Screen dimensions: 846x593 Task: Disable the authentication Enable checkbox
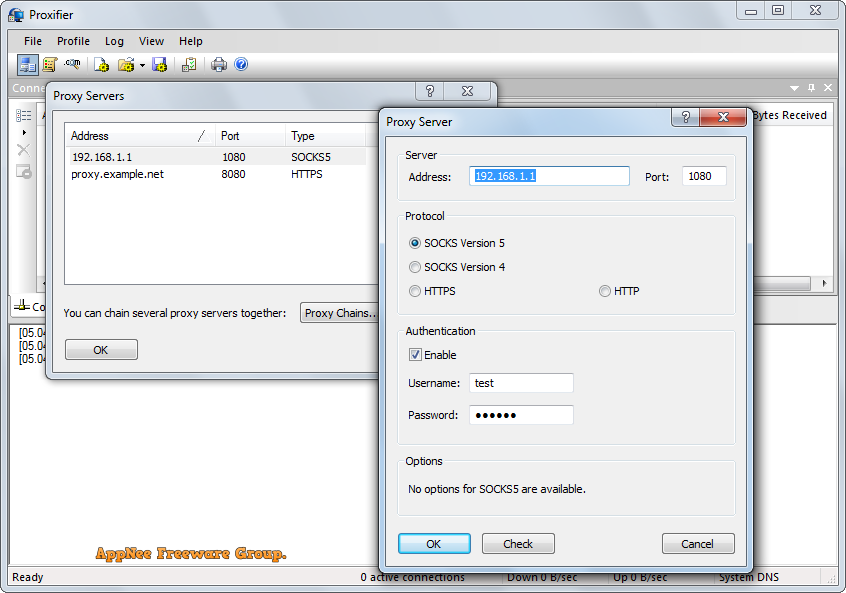[415, 354]
